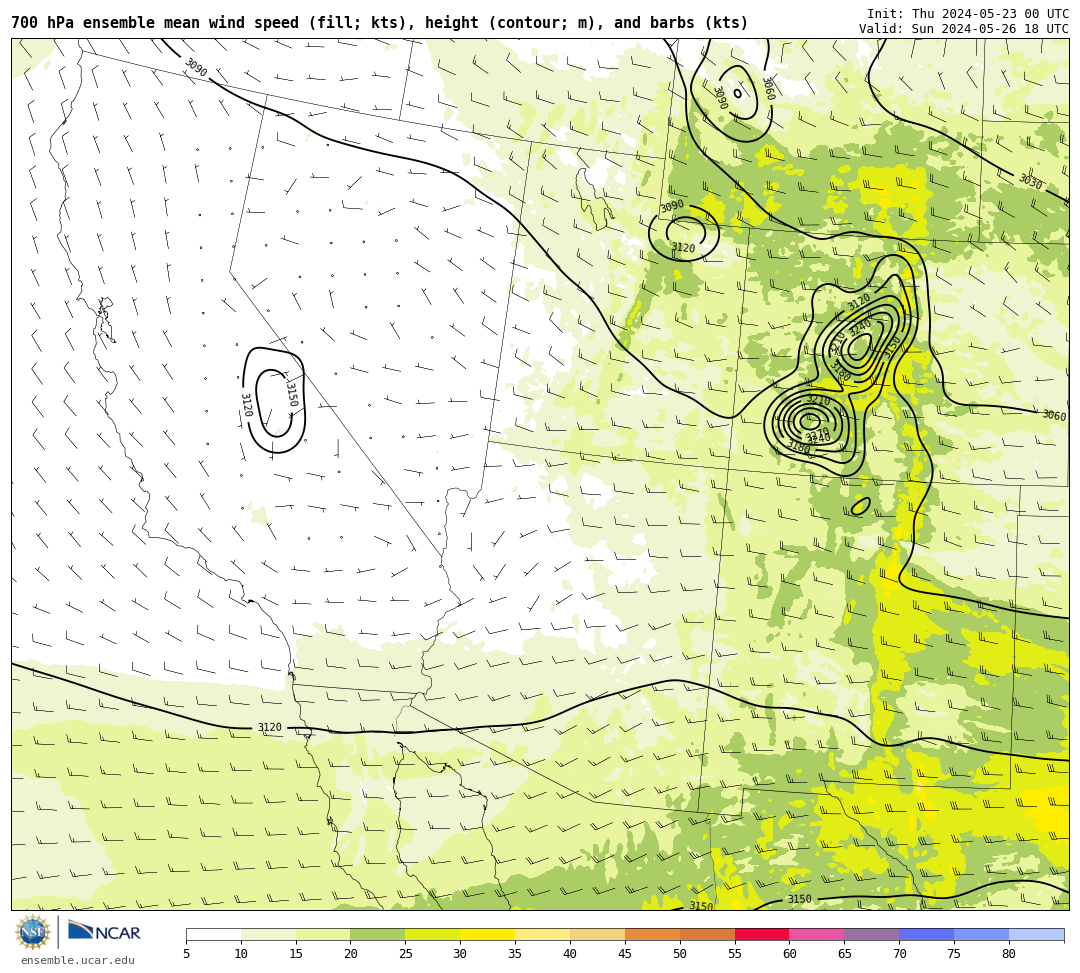
Task: Pick the white 5-10 kts colorbar swatch
Action: coord(214,934)
